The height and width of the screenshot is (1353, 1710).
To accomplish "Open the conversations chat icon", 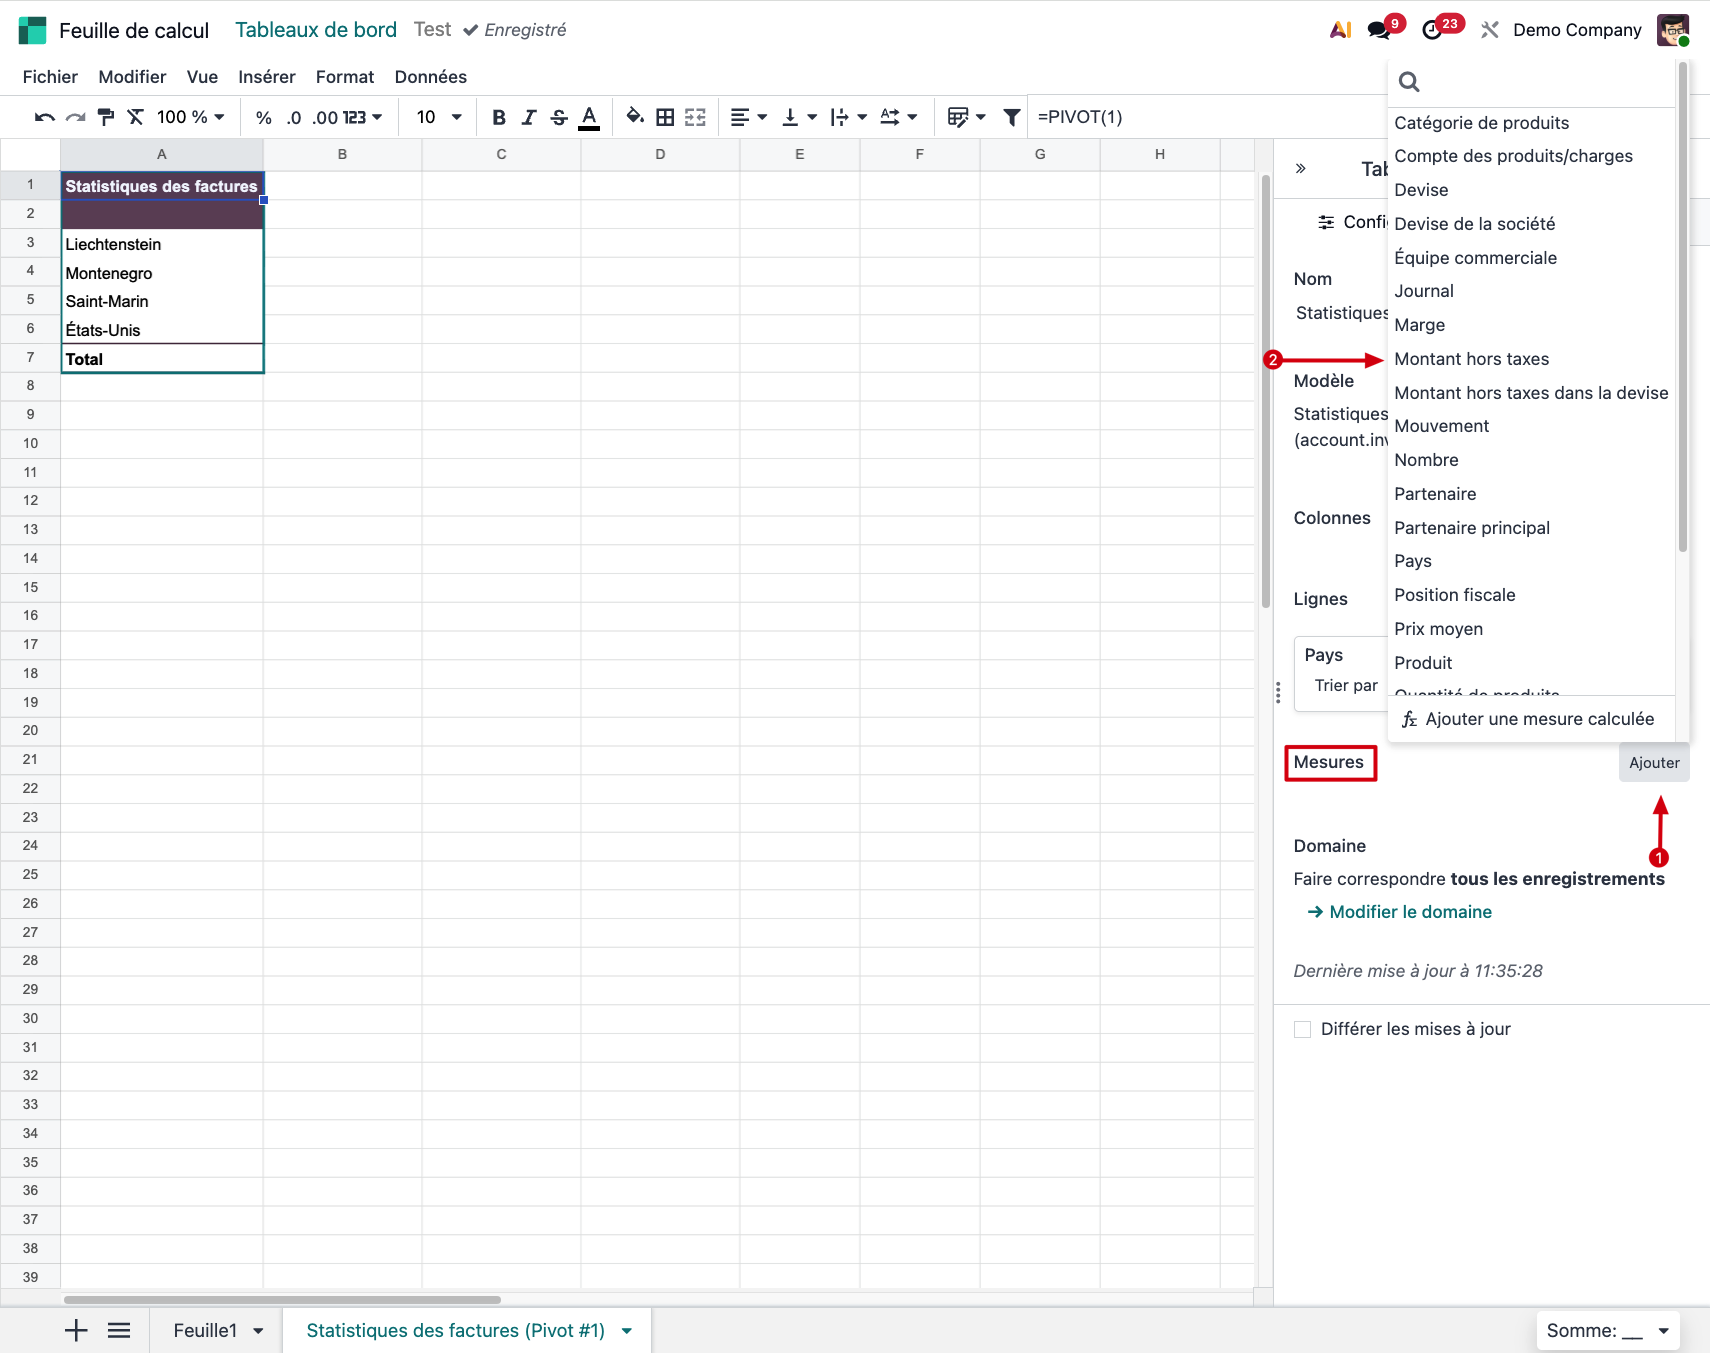I will click(1379, 30).
